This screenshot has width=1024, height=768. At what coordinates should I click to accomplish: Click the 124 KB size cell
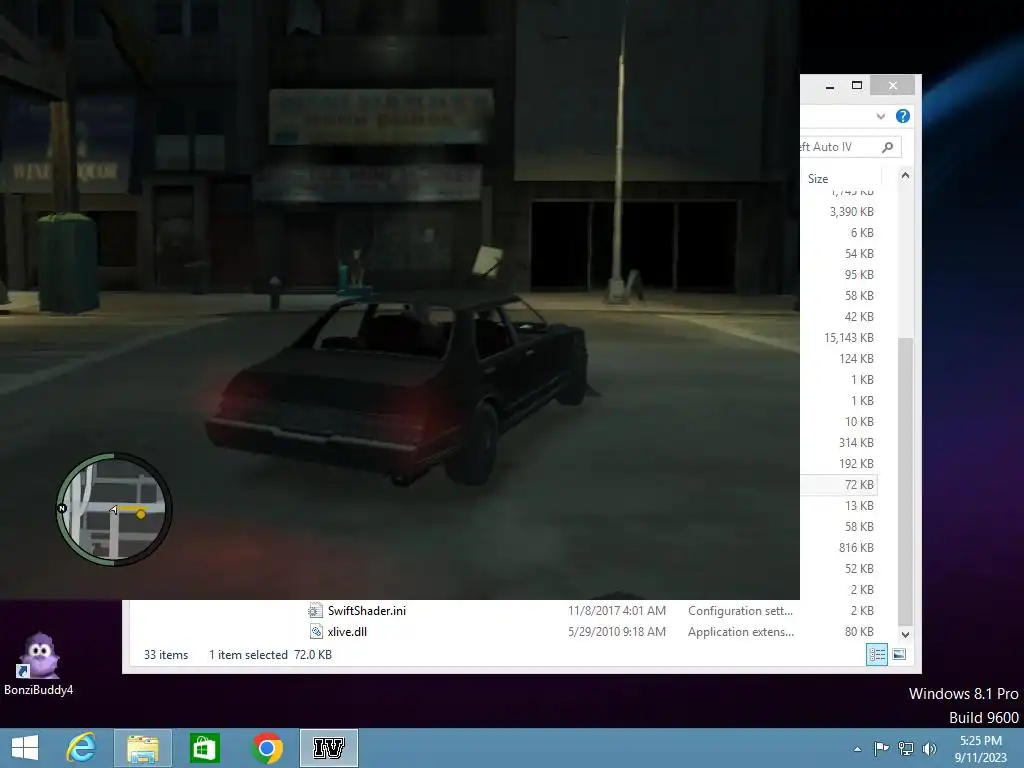tap(856, 359)
